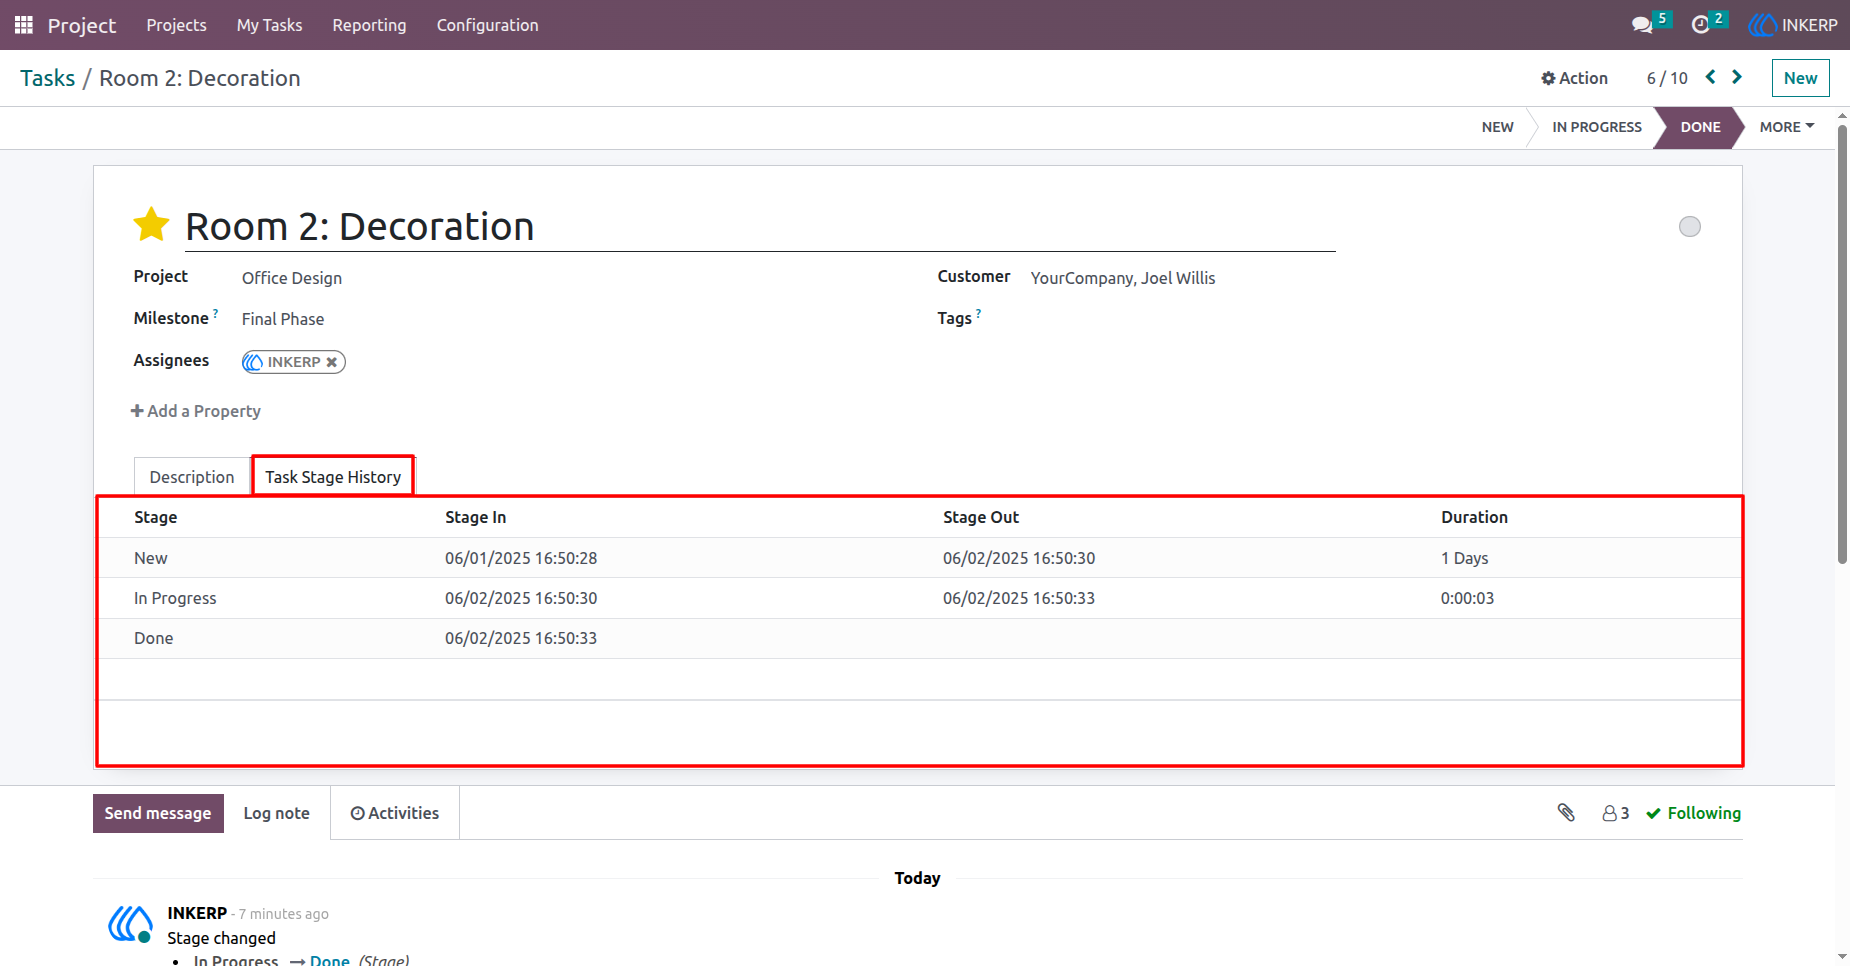Screen dimensions: 1850x966
Task: Open the Action gear menu
Action: (1574, 78)
